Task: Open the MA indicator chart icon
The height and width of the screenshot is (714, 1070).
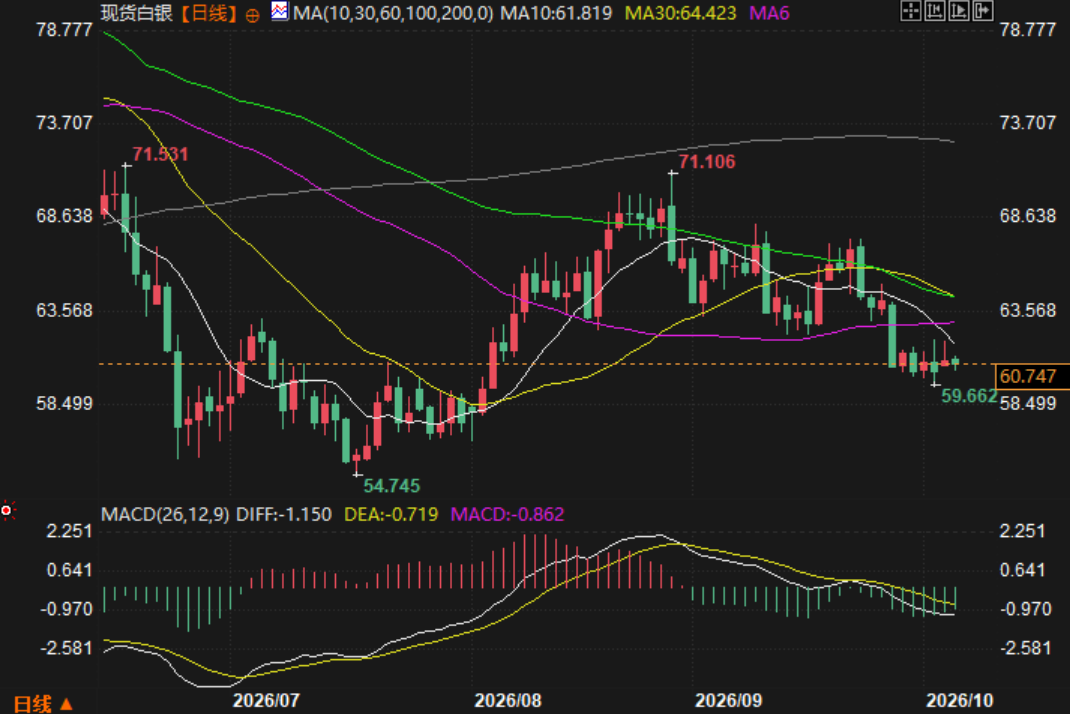Action: point(279,11)
